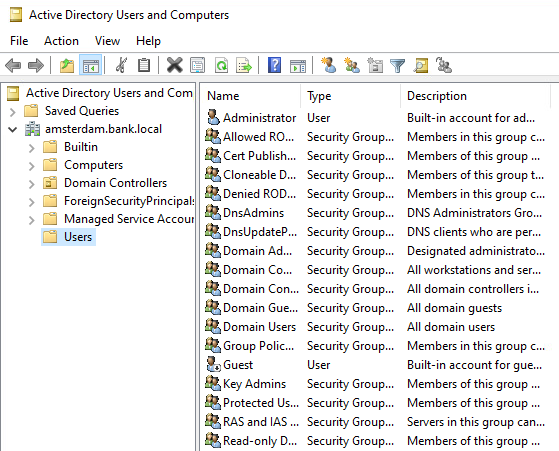
Task: Click the Refresh toolbar icon
Action: (221, 66)
